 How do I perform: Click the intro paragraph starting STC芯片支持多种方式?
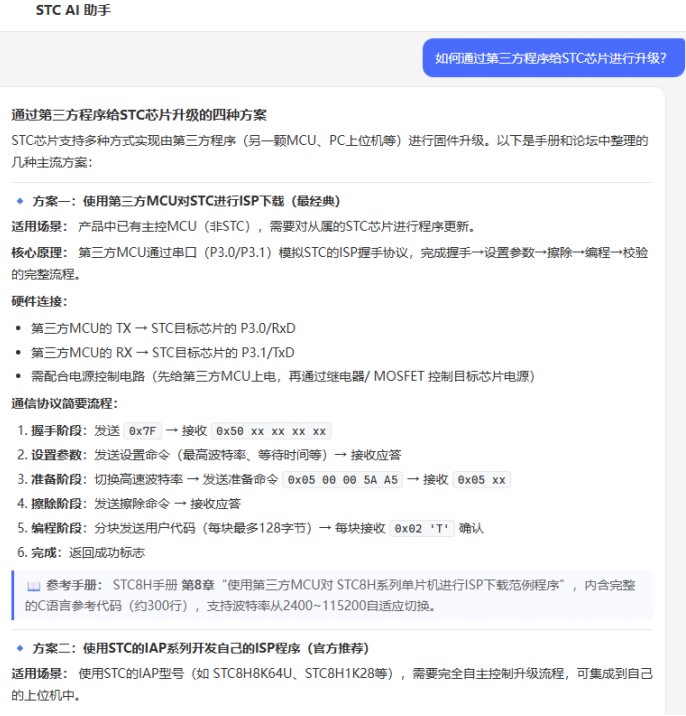pos(330,151)
